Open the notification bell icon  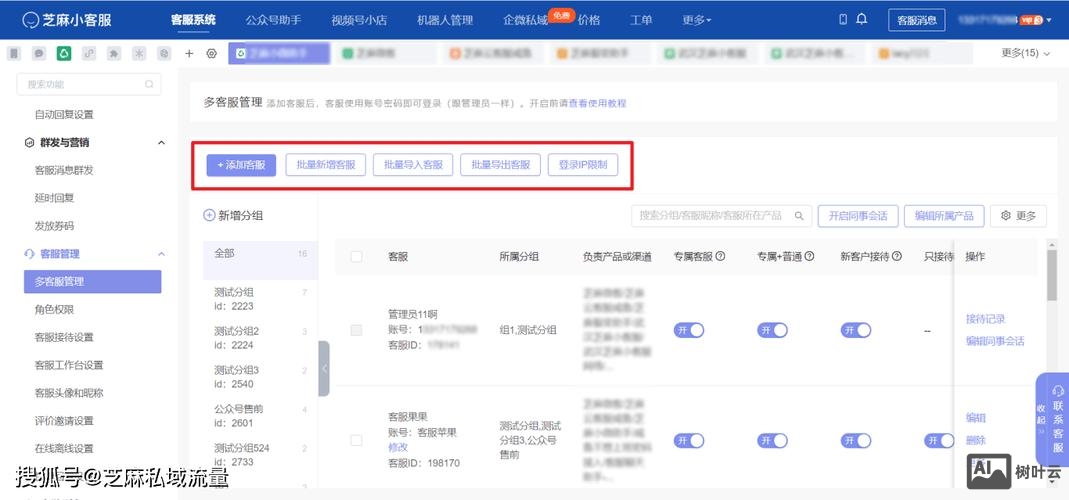(x=862, y=19)
